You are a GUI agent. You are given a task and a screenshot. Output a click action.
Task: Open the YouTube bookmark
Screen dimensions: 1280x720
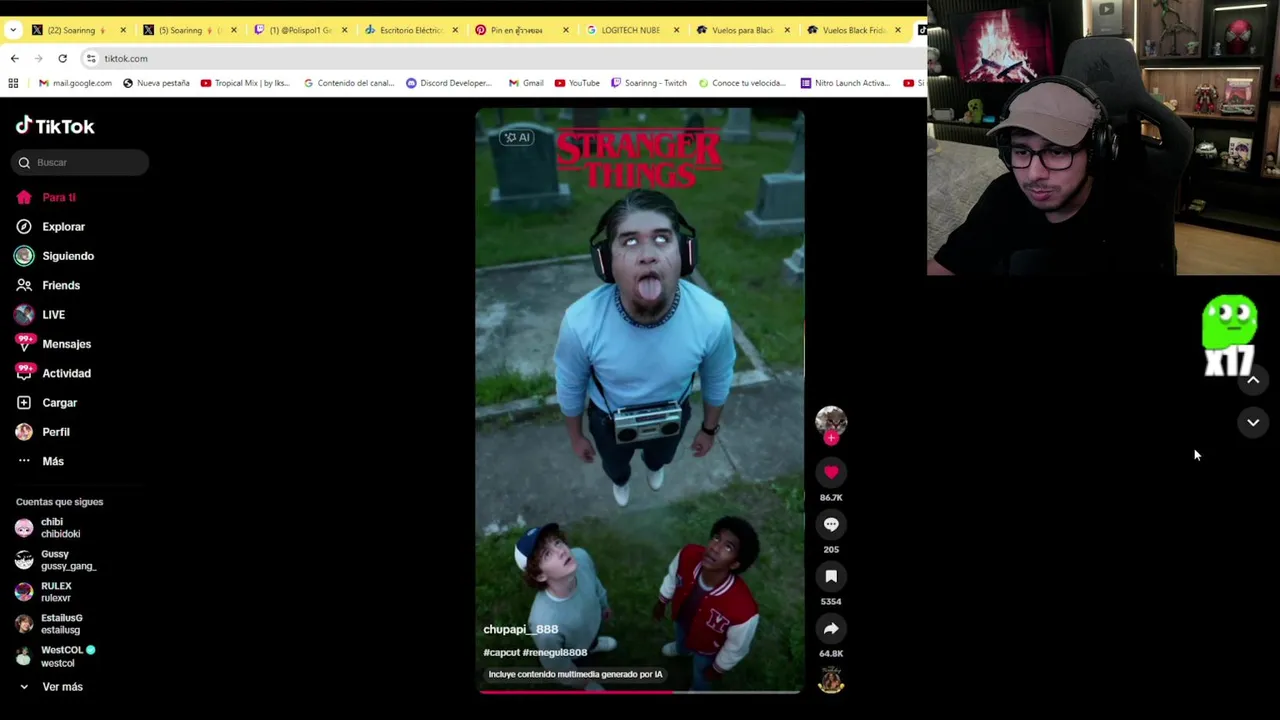[x=577, y=83]
